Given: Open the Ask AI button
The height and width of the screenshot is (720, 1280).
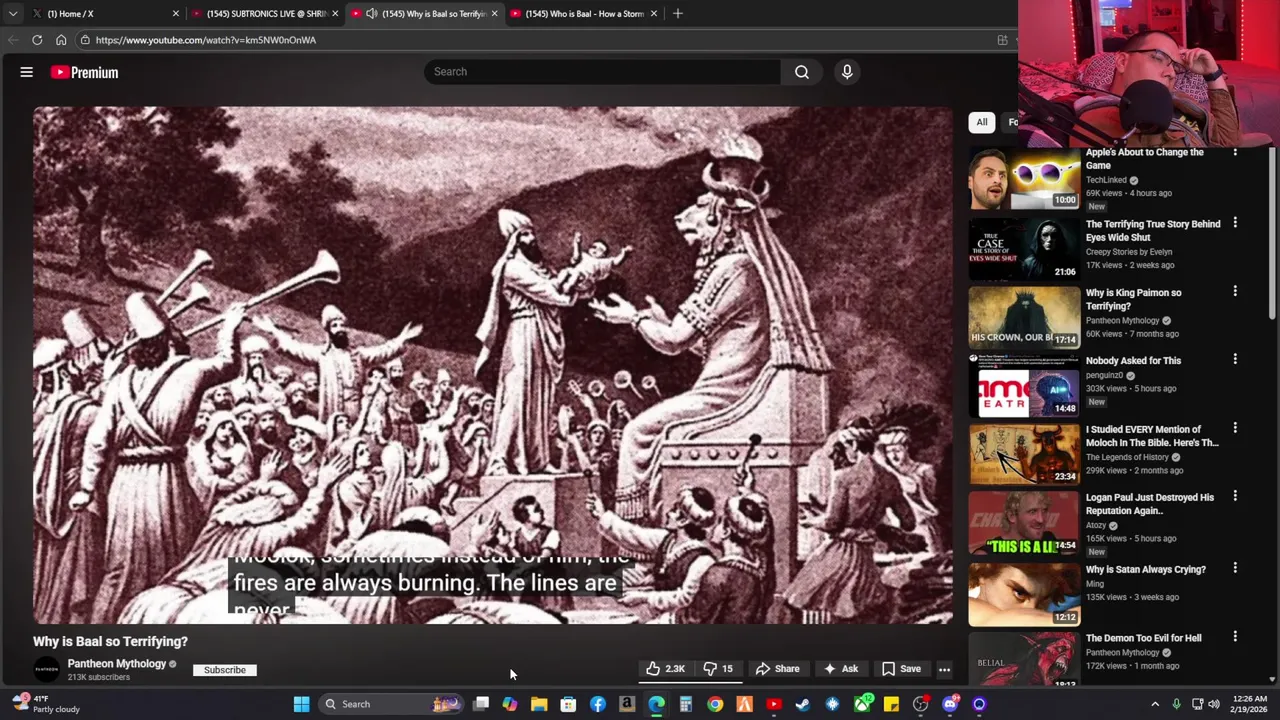Looking at the screenshot, I should click(841, 669).
